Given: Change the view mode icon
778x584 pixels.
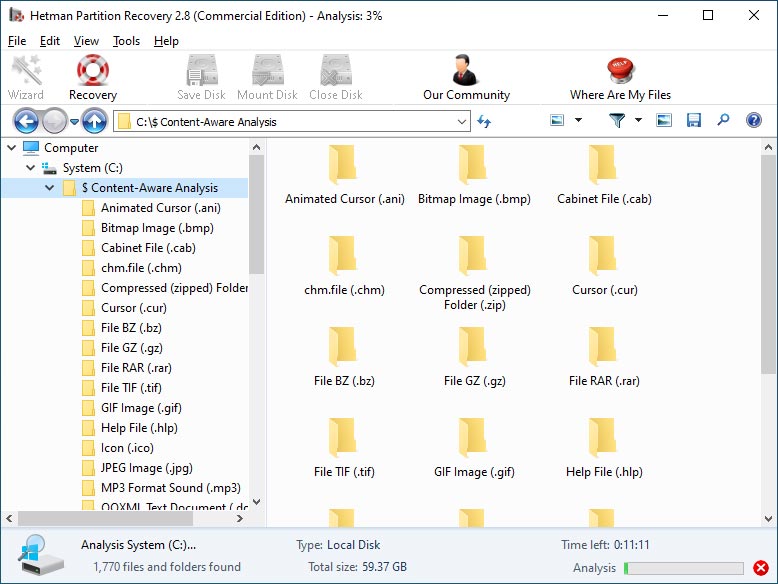Looking at the screenshot, I should [x=557, y=120].
